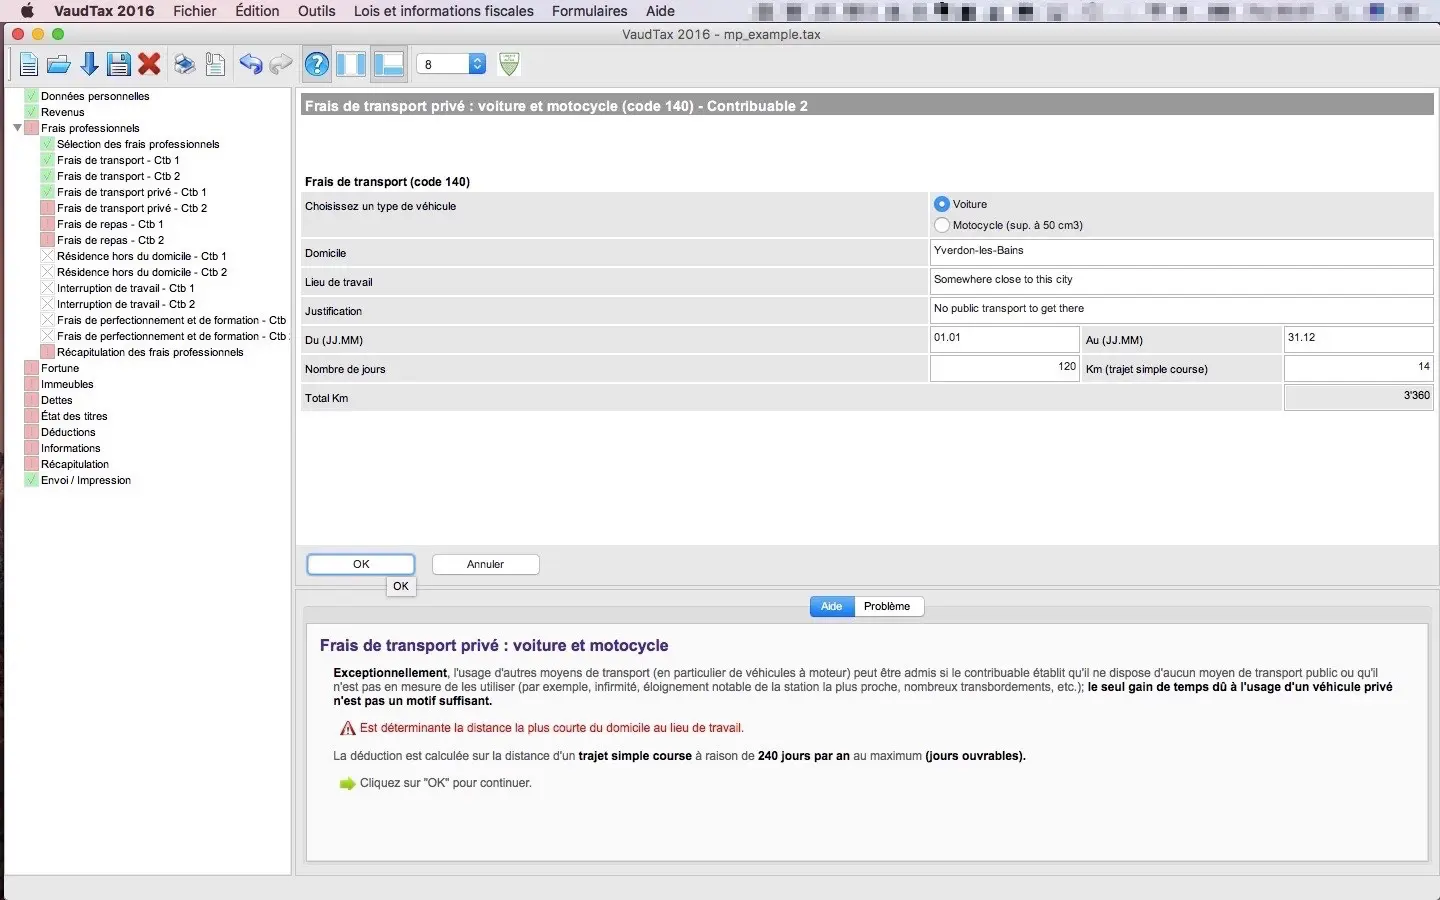
Task: Open Dettes section in the tree
Action: [x=57, y=400]
